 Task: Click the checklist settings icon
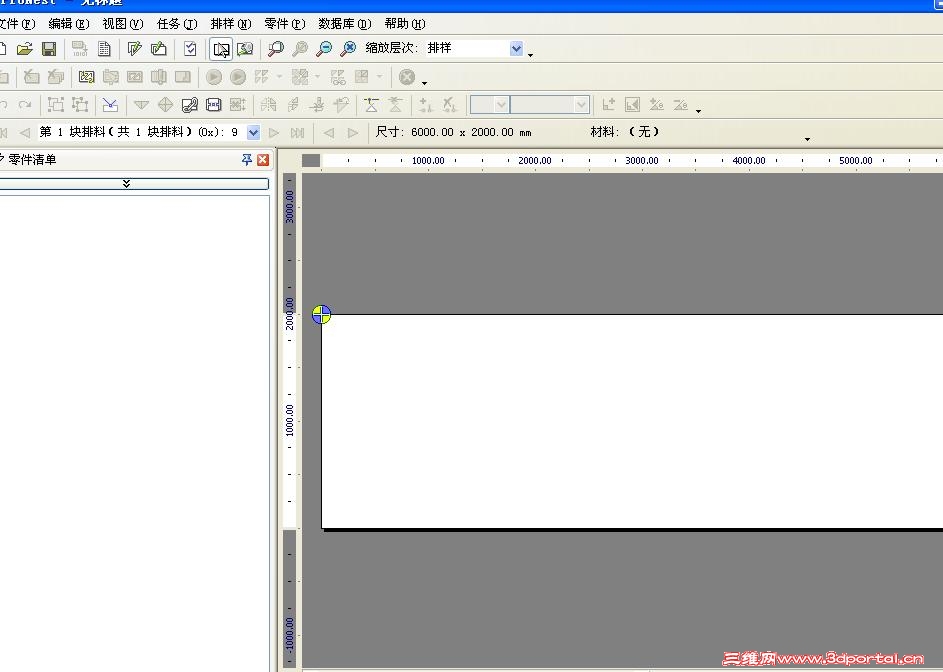(x=190, y=49)
